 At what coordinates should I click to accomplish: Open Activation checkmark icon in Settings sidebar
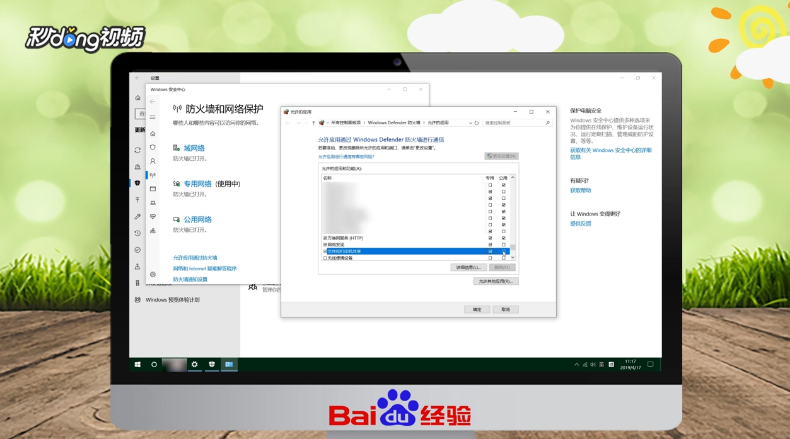point(138,250)
